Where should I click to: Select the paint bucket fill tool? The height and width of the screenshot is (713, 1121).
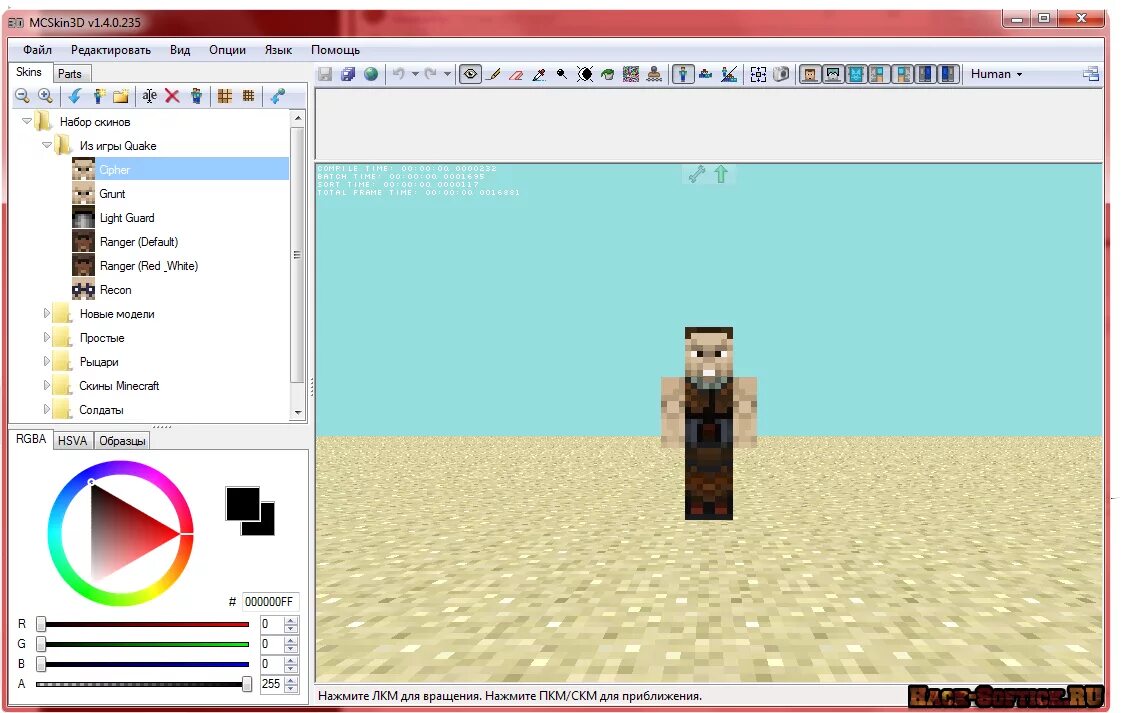tap(608, 74)
